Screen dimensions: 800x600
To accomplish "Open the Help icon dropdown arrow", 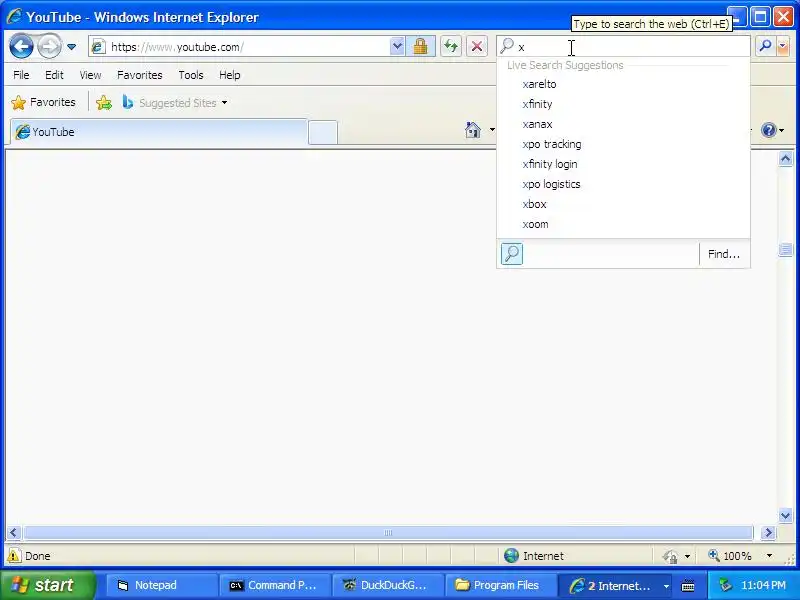I will [x=782, y=131].
